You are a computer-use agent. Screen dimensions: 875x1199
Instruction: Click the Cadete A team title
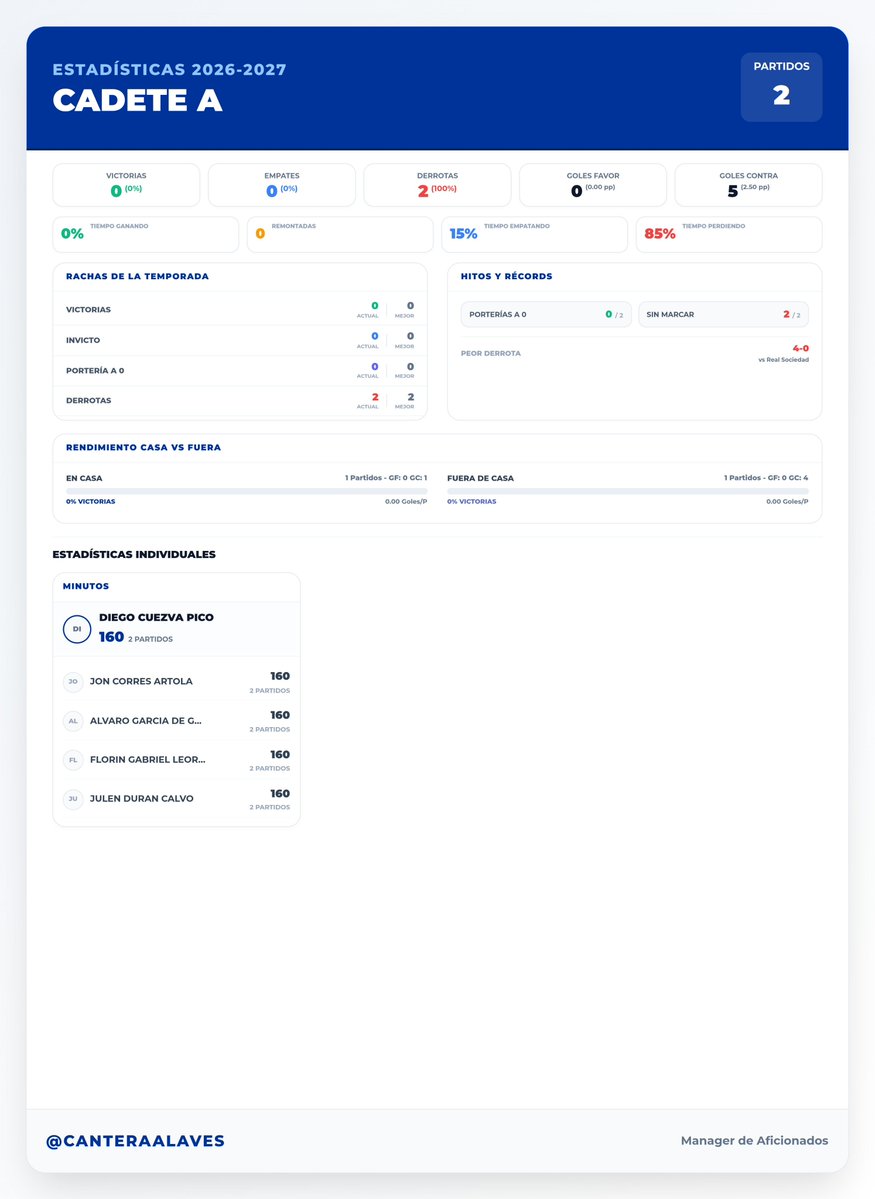138,100
